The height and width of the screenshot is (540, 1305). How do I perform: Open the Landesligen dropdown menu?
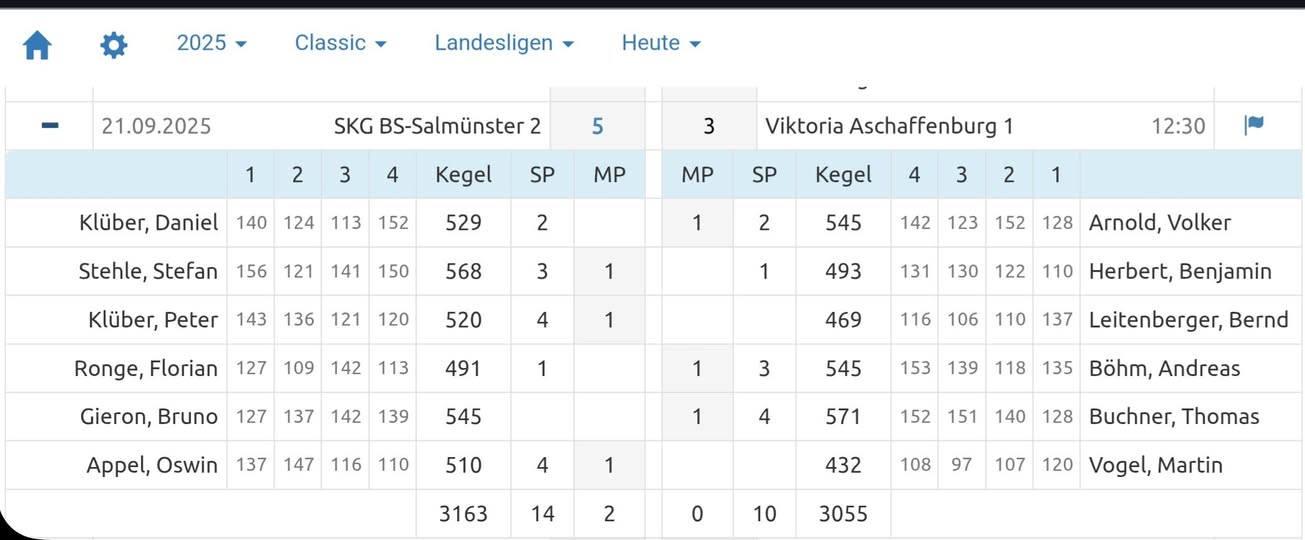coord(504,43)
